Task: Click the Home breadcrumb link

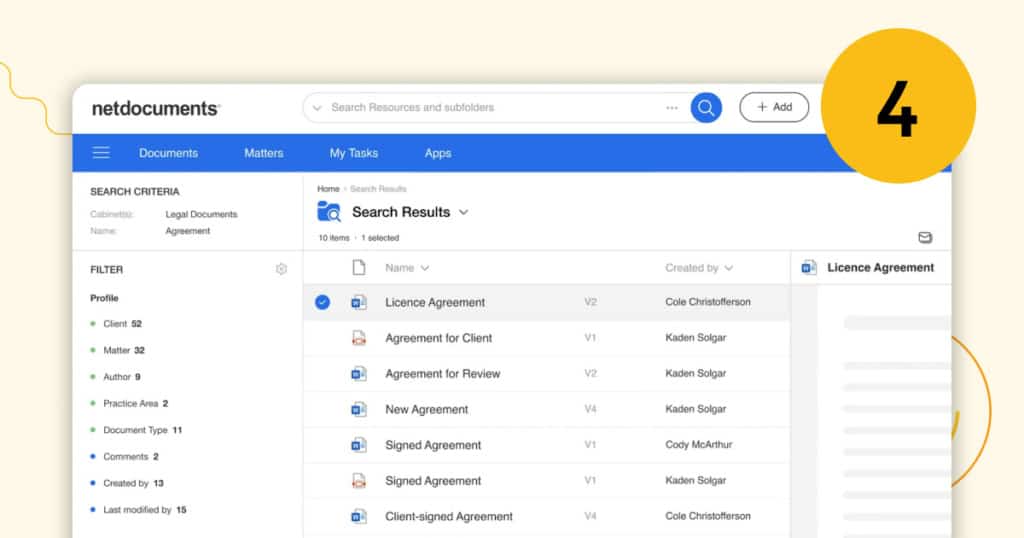Action: [x=328, y=189]
